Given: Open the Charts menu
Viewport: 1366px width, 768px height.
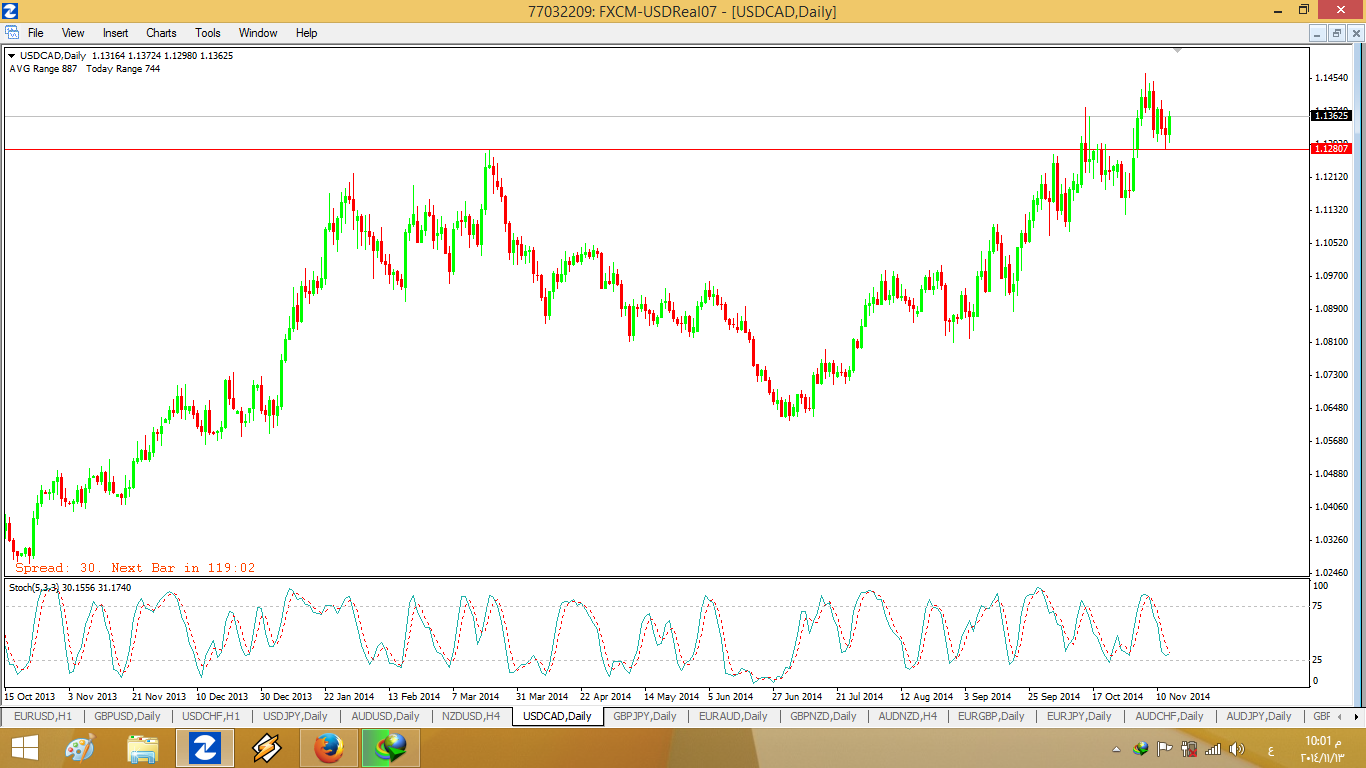Looking at the screenshot, I should pos(161,33).
